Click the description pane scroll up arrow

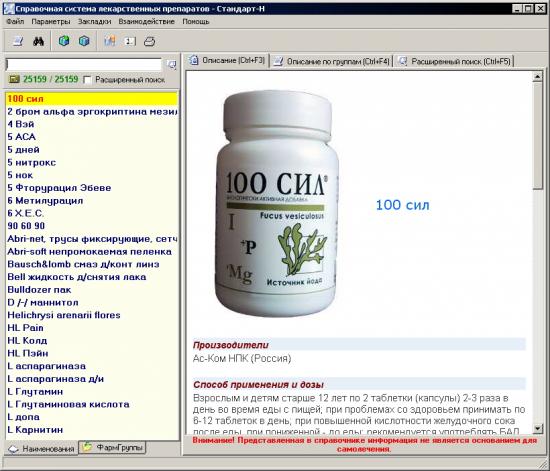tap(537, 76)
